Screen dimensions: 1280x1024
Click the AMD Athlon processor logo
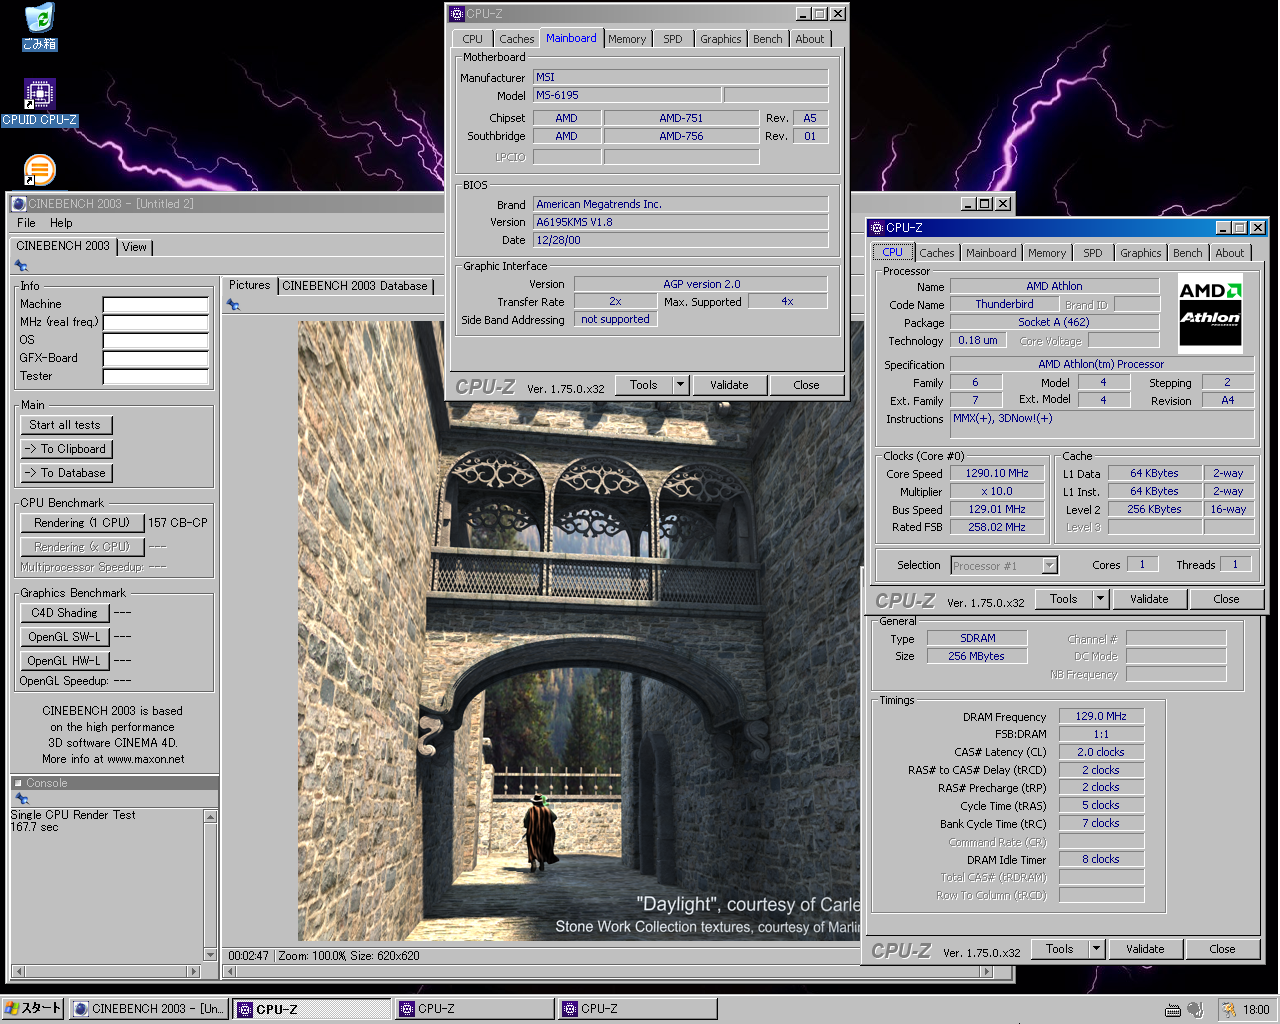coord(1210,311)
